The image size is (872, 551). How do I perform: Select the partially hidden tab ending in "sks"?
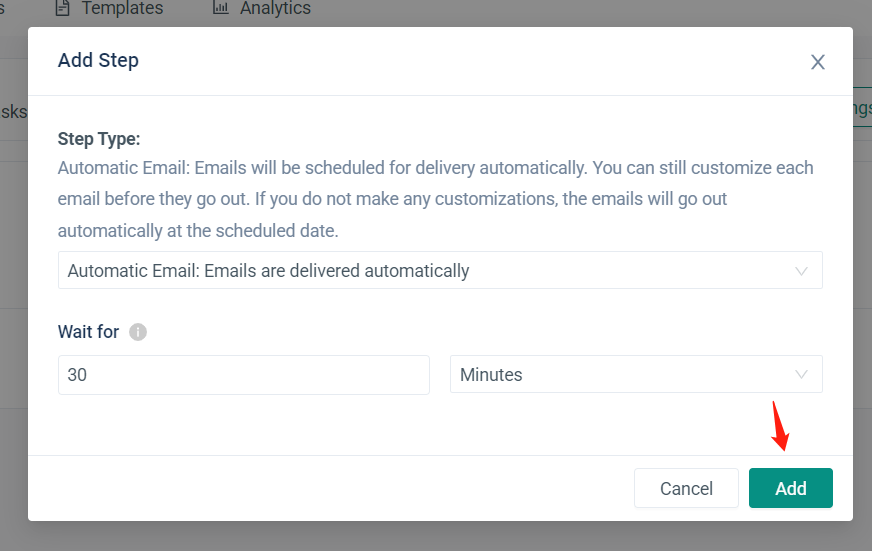pos(13,112)
